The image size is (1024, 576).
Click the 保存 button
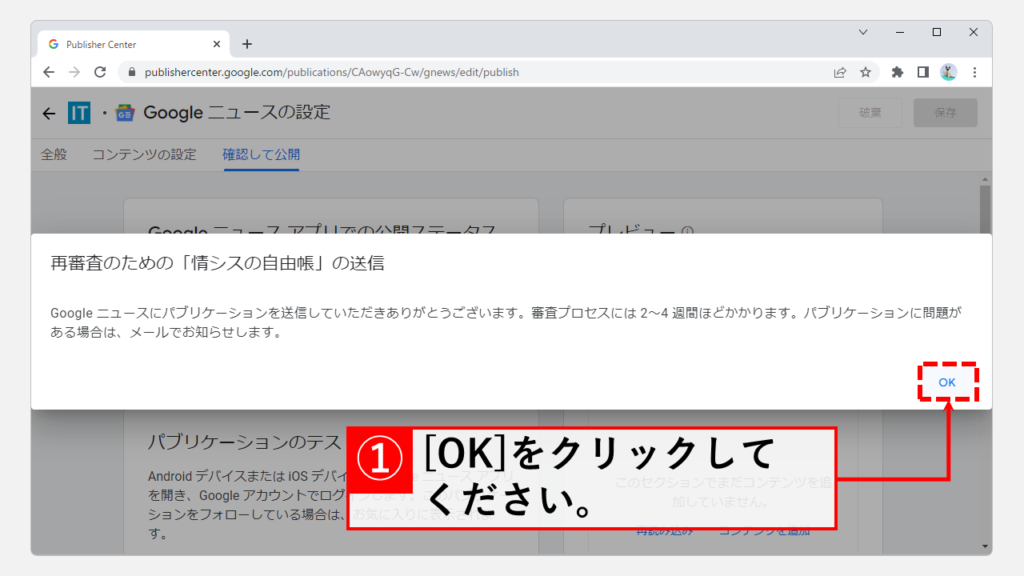point(945,113)
